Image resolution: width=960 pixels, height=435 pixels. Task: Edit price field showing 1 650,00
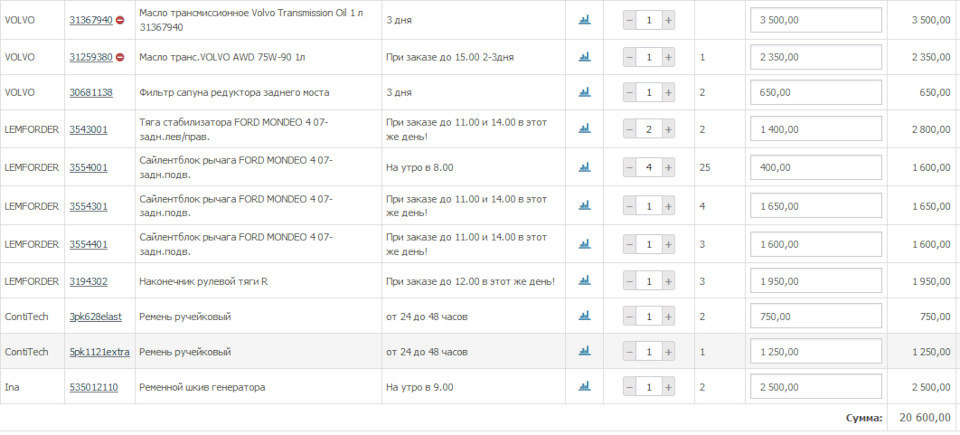(816, 206)
